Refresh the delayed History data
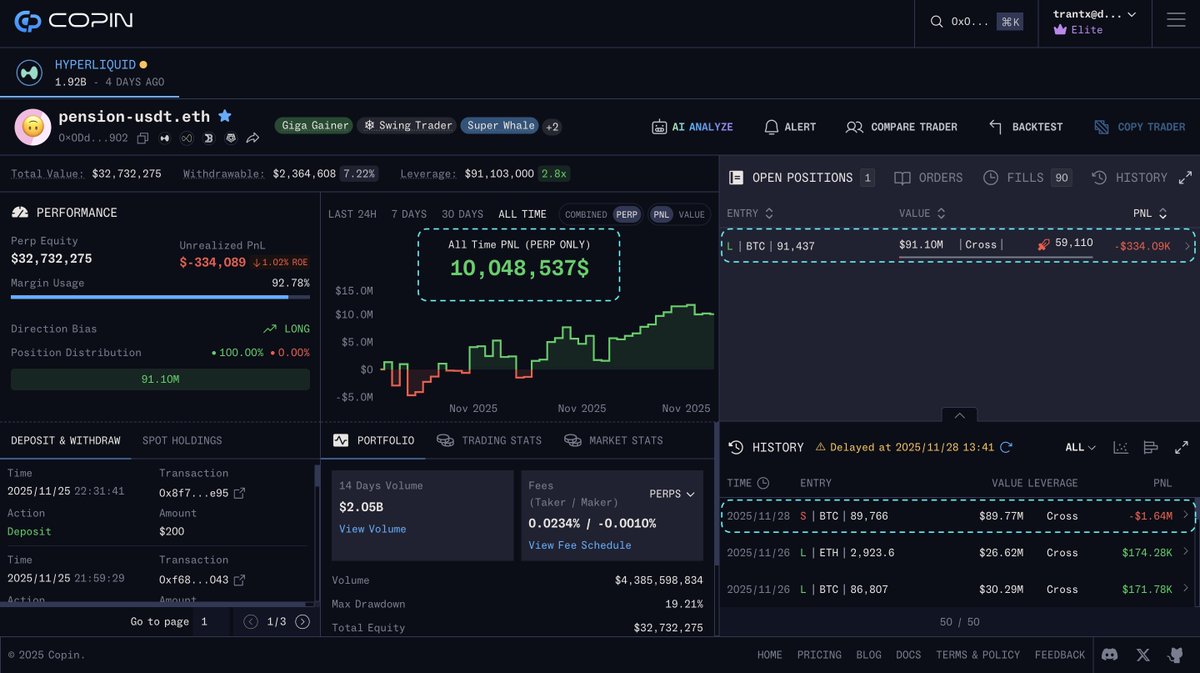The image size is (1200, 673). pyautogui.click(x=1006, y=447)
